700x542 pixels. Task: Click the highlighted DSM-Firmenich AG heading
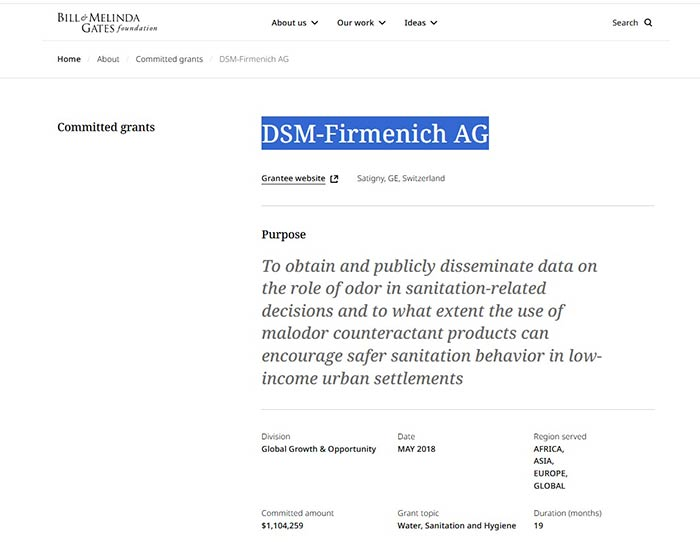click(x=375, y=133)
